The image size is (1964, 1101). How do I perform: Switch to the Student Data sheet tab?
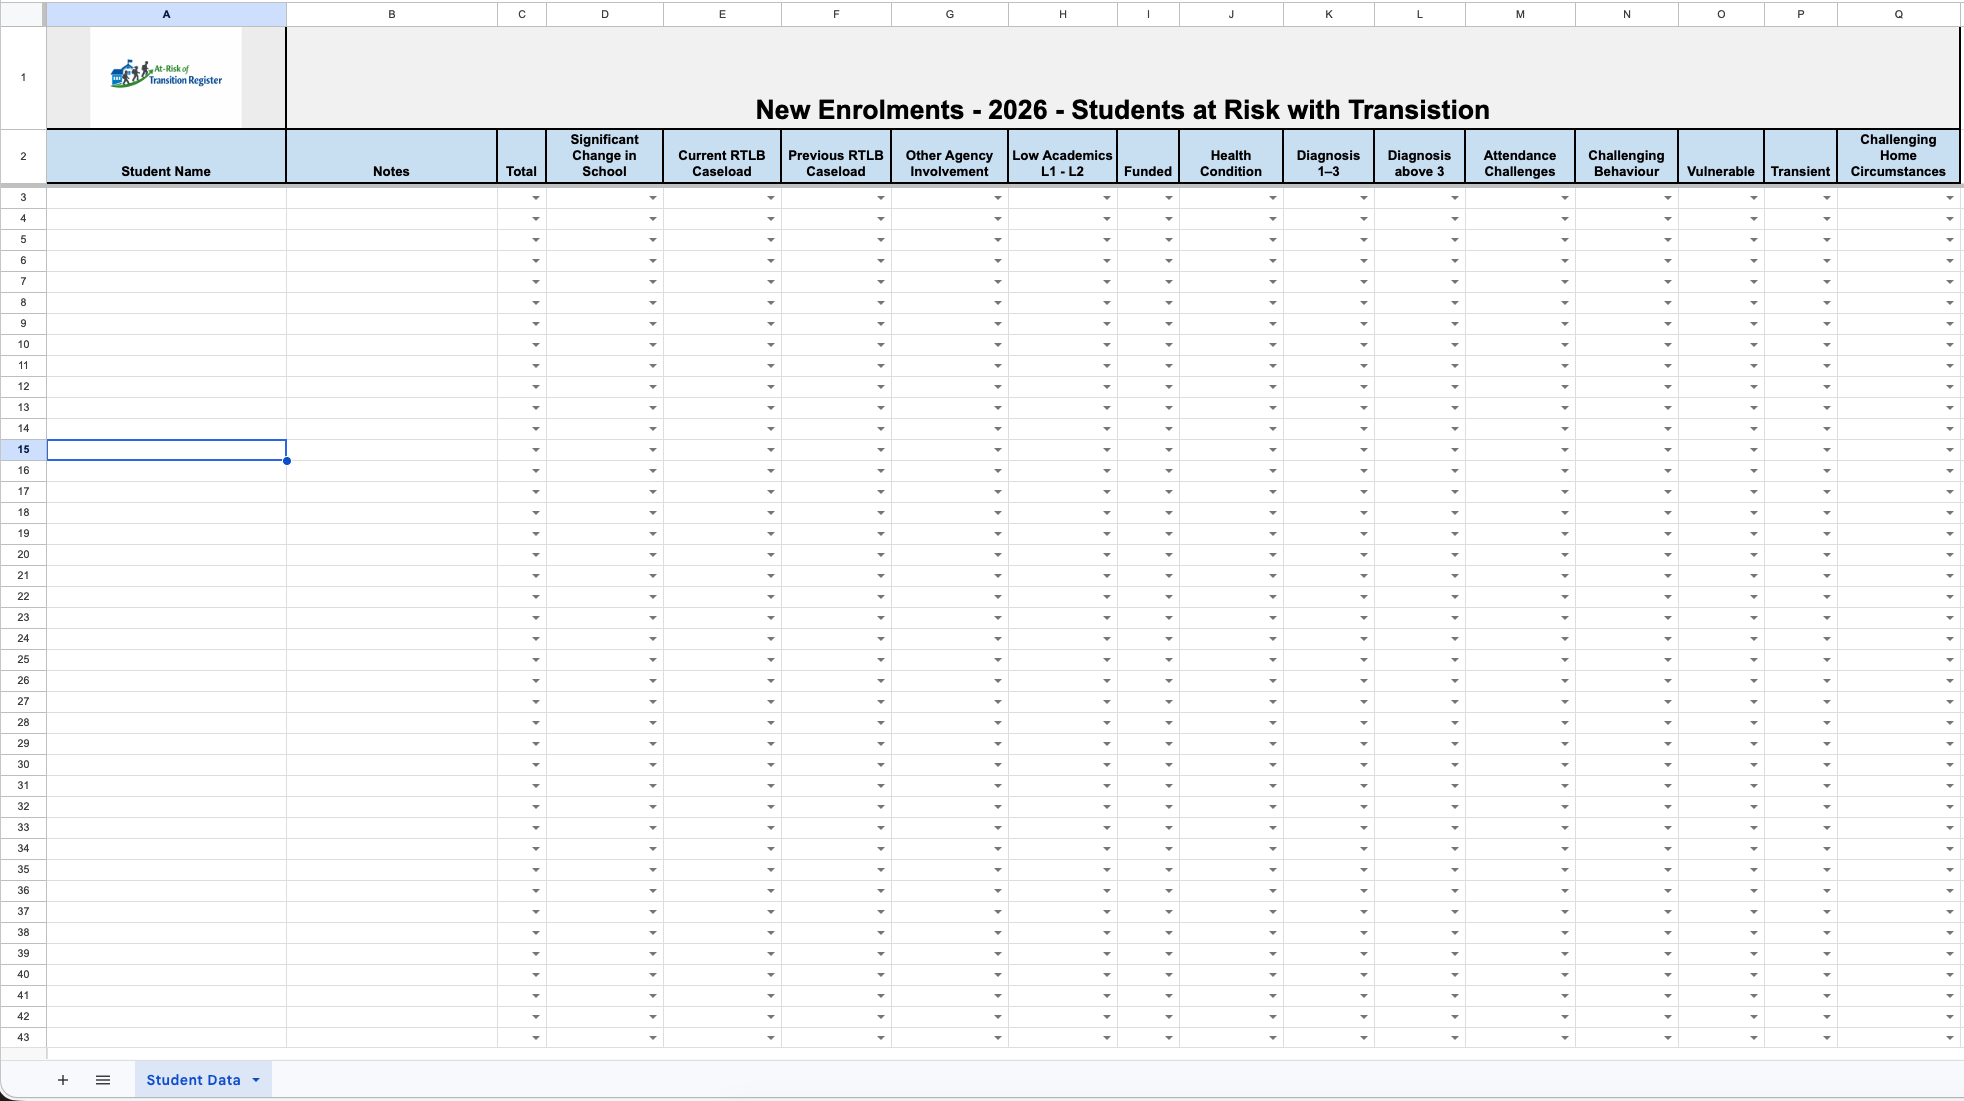[193, 1080]
